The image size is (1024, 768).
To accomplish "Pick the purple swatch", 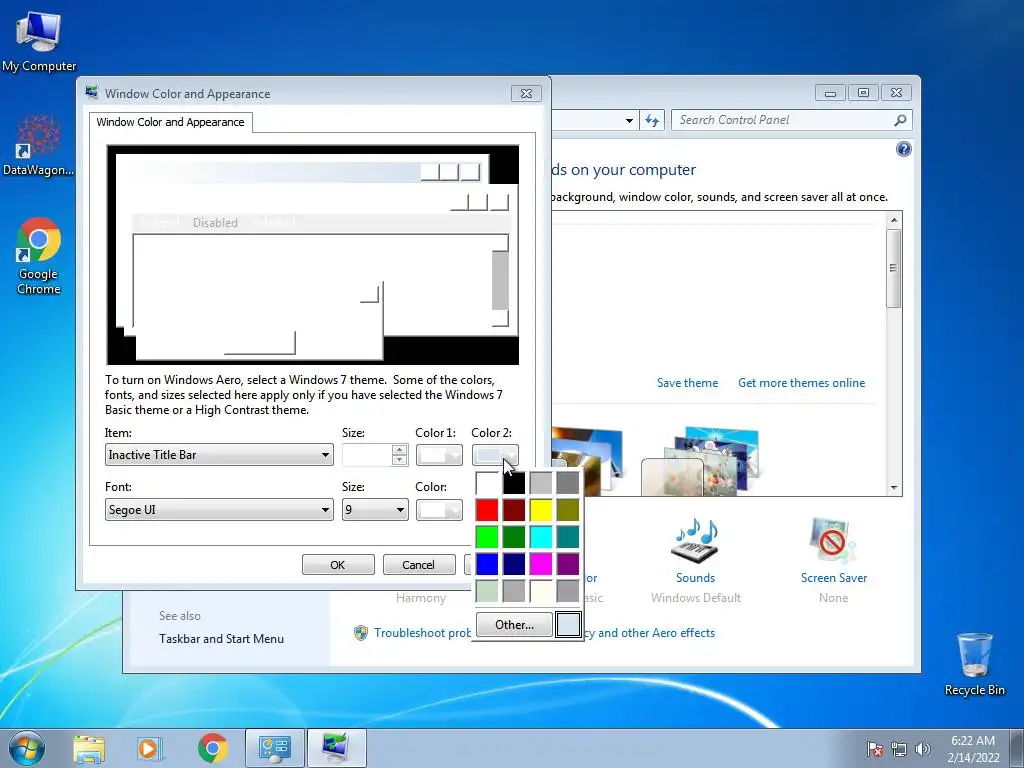I will pyautogui.click(x=568, y=564).
